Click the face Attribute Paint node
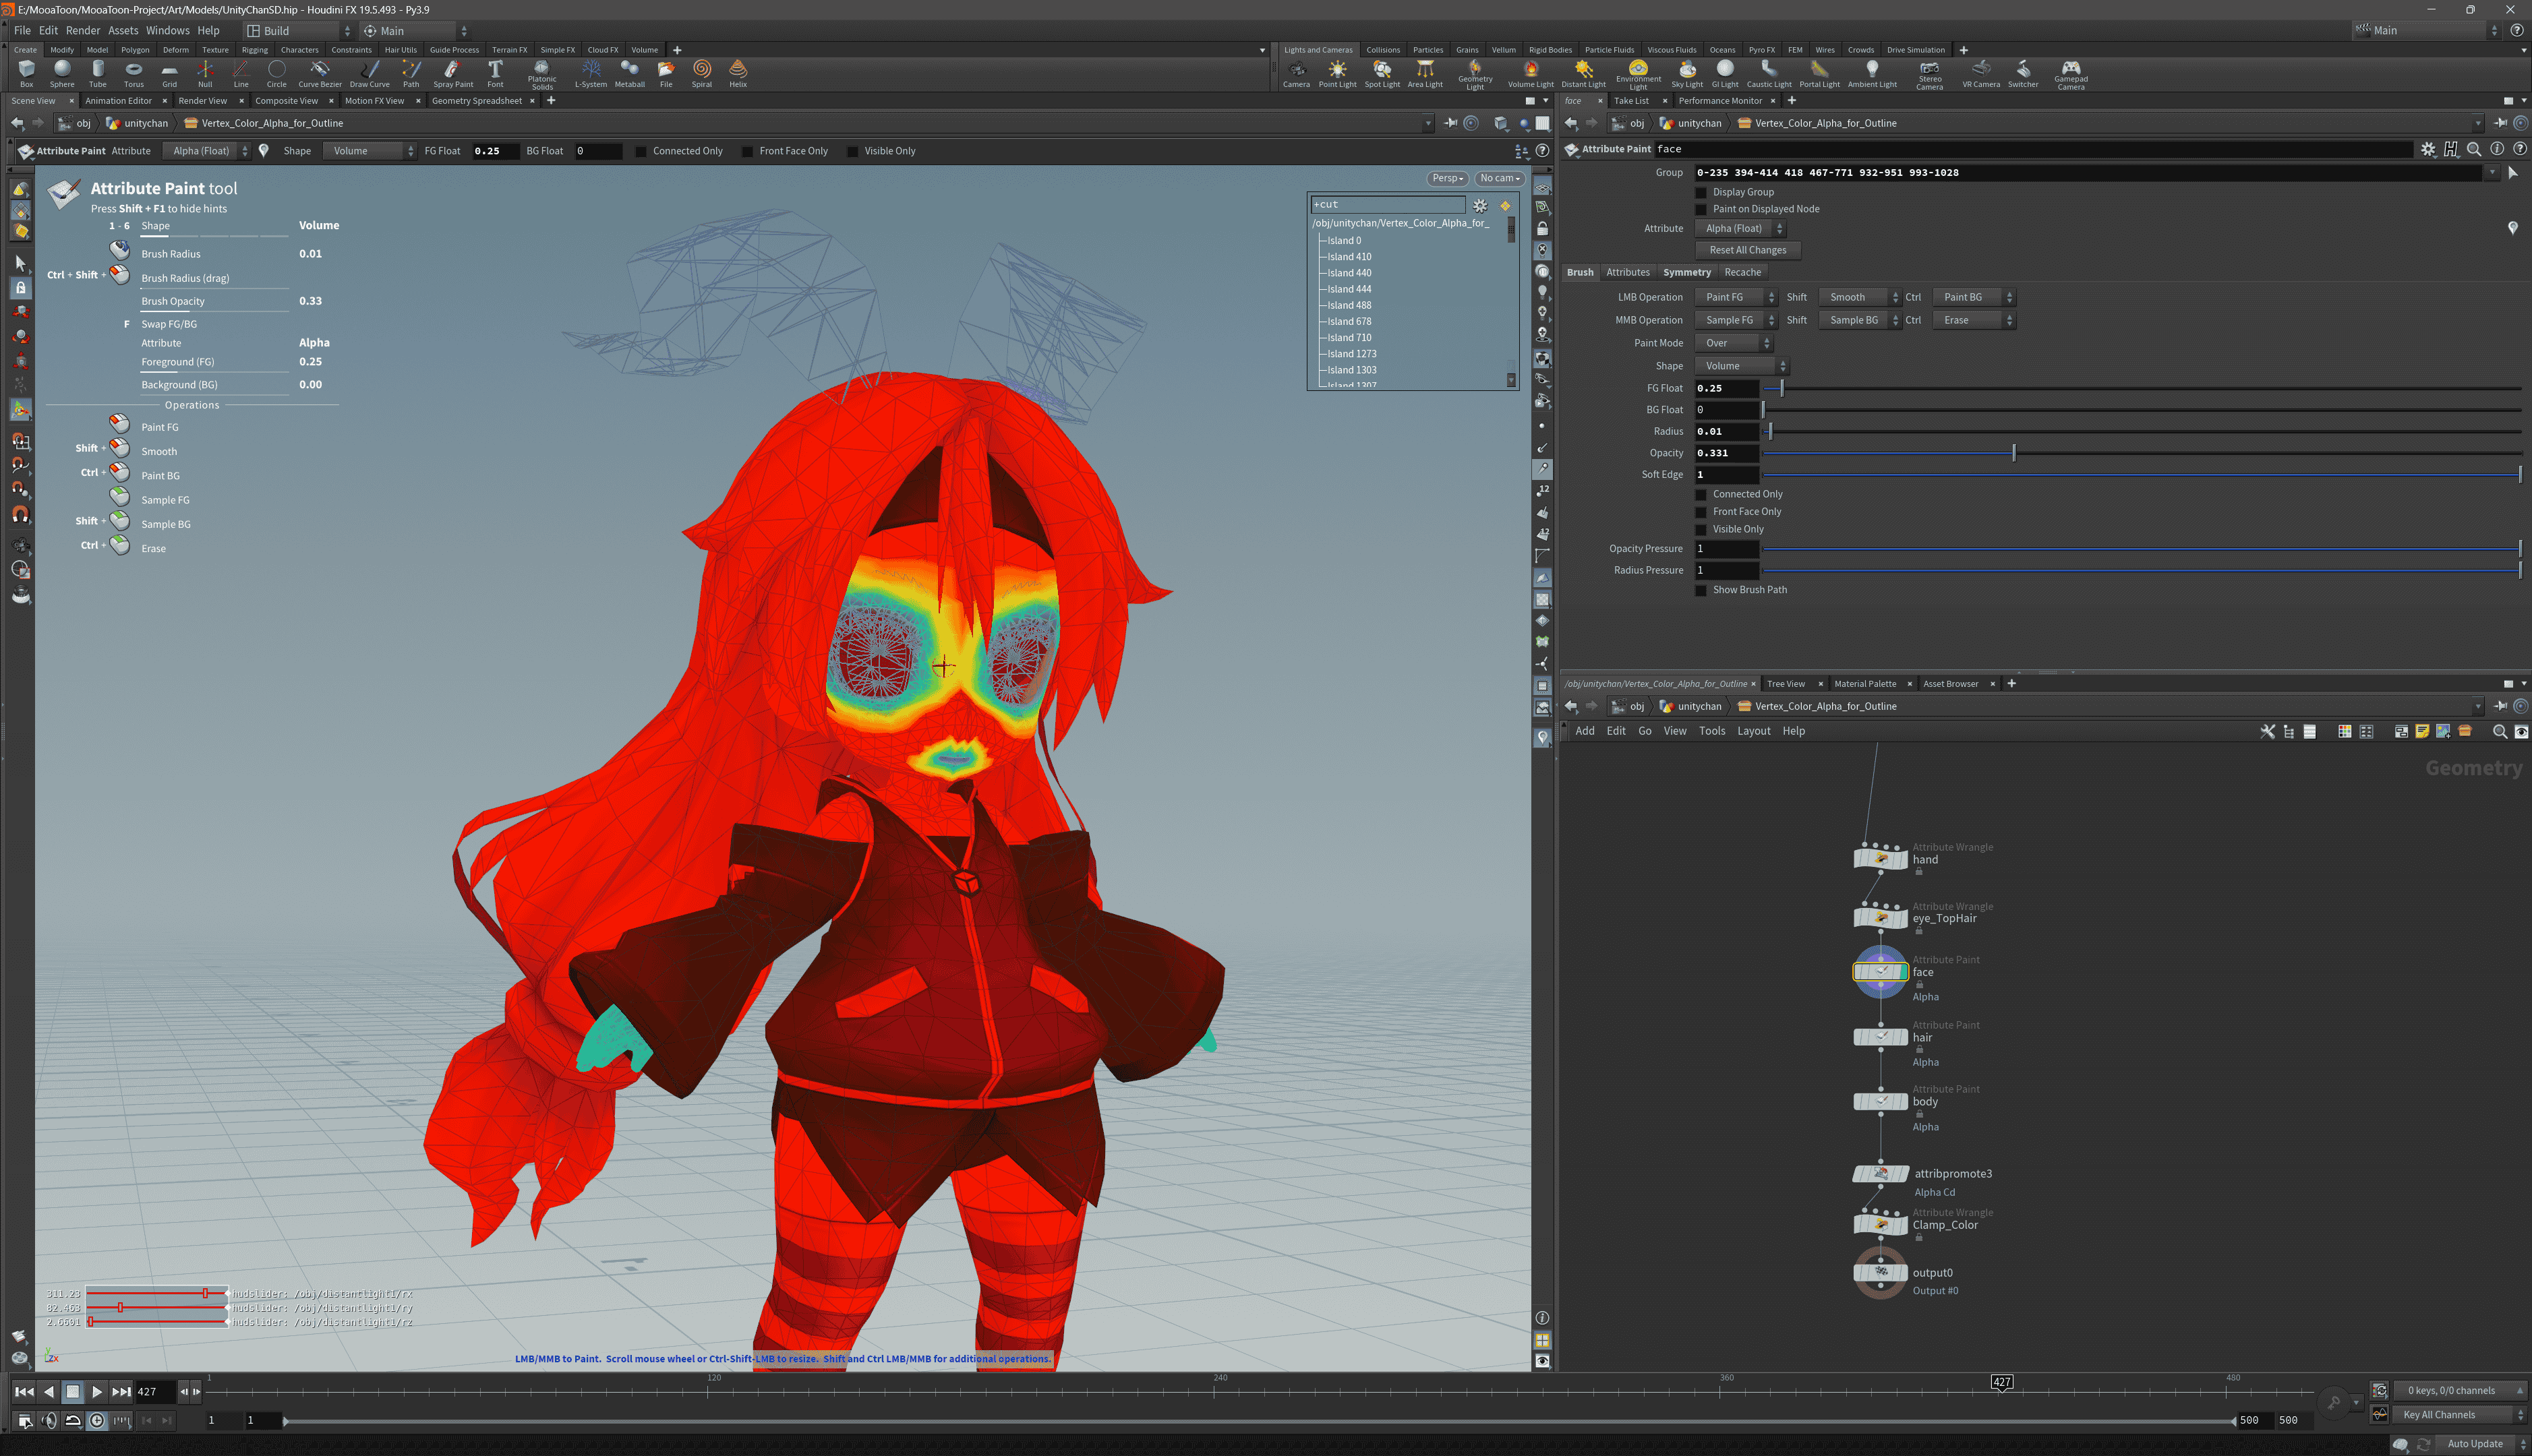 pos(1880,971)
